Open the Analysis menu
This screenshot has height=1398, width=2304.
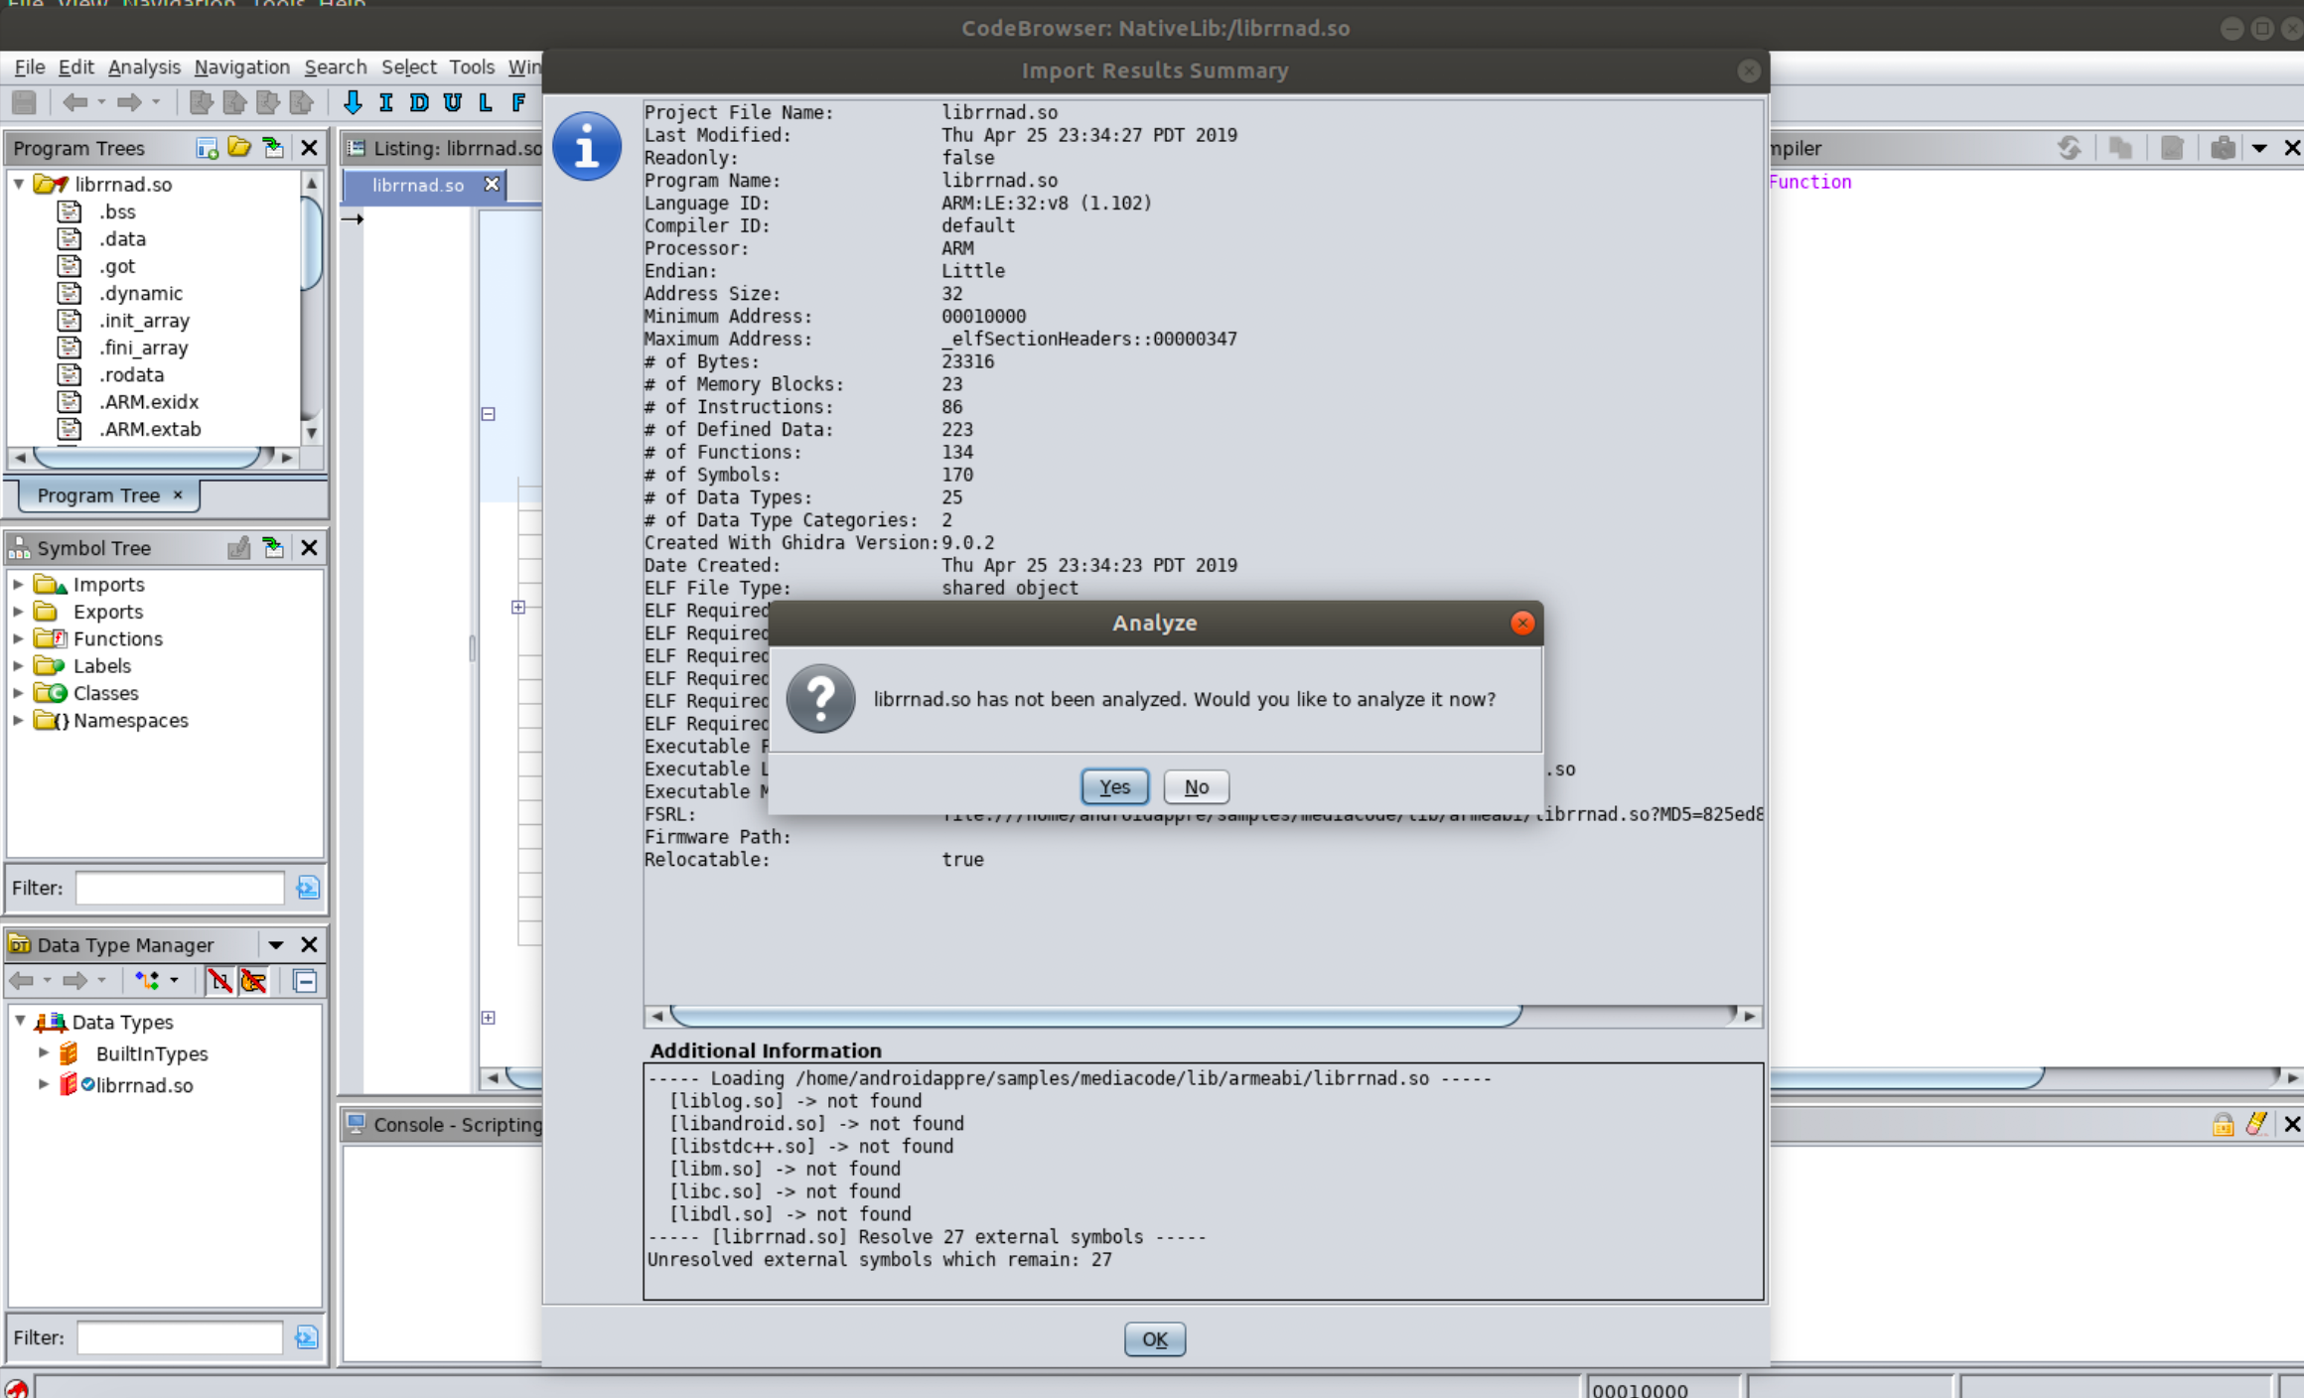tap(144, 67)
